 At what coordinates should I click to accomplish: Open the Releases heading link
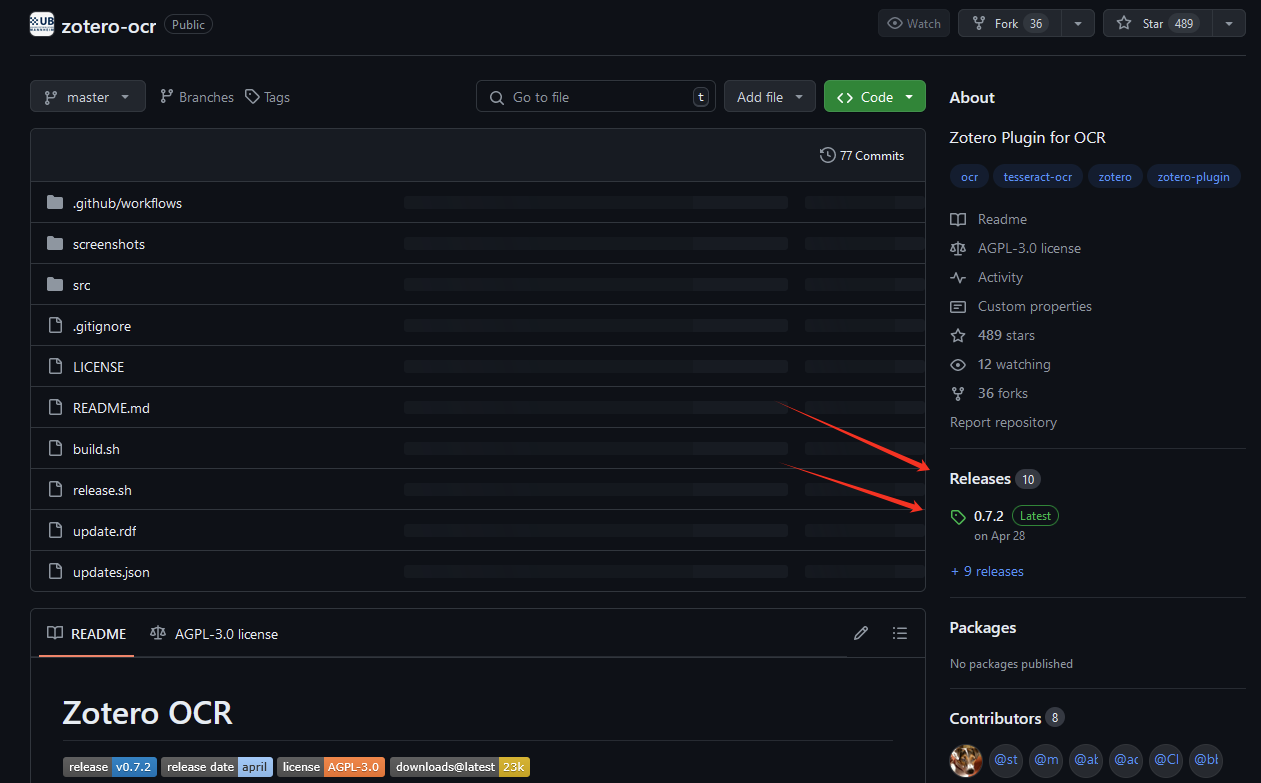pyautogui.click(x=994, y=479)
